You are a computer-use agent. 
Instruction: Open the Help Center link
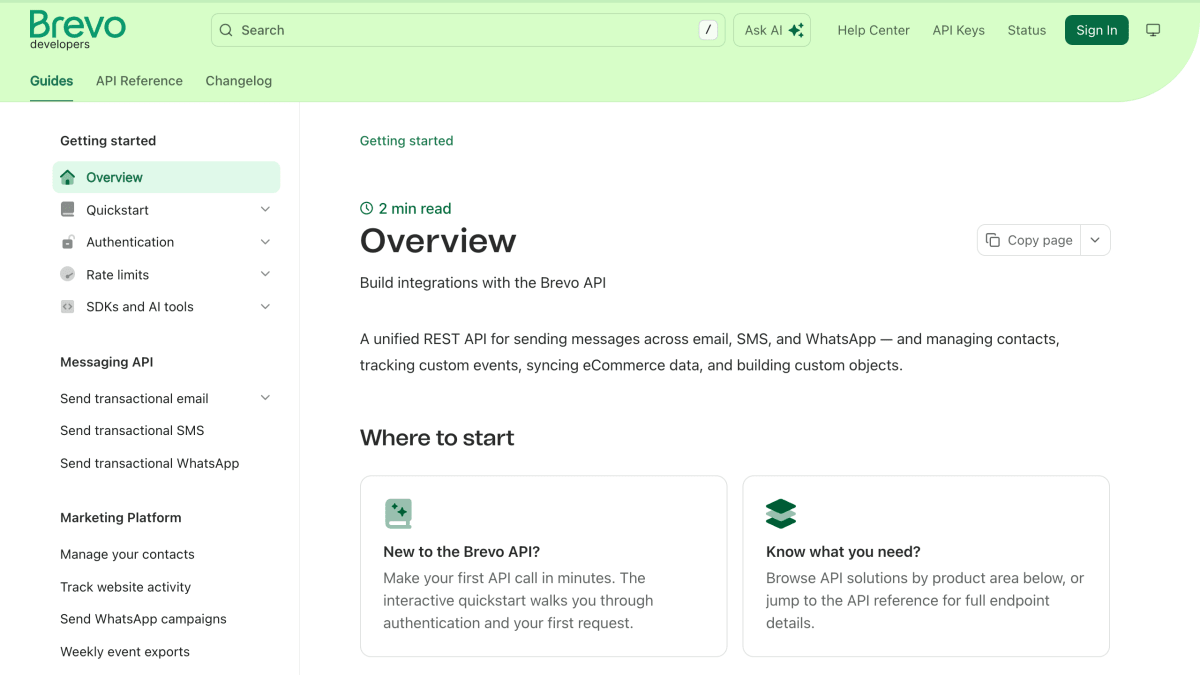tap(873, 30)
